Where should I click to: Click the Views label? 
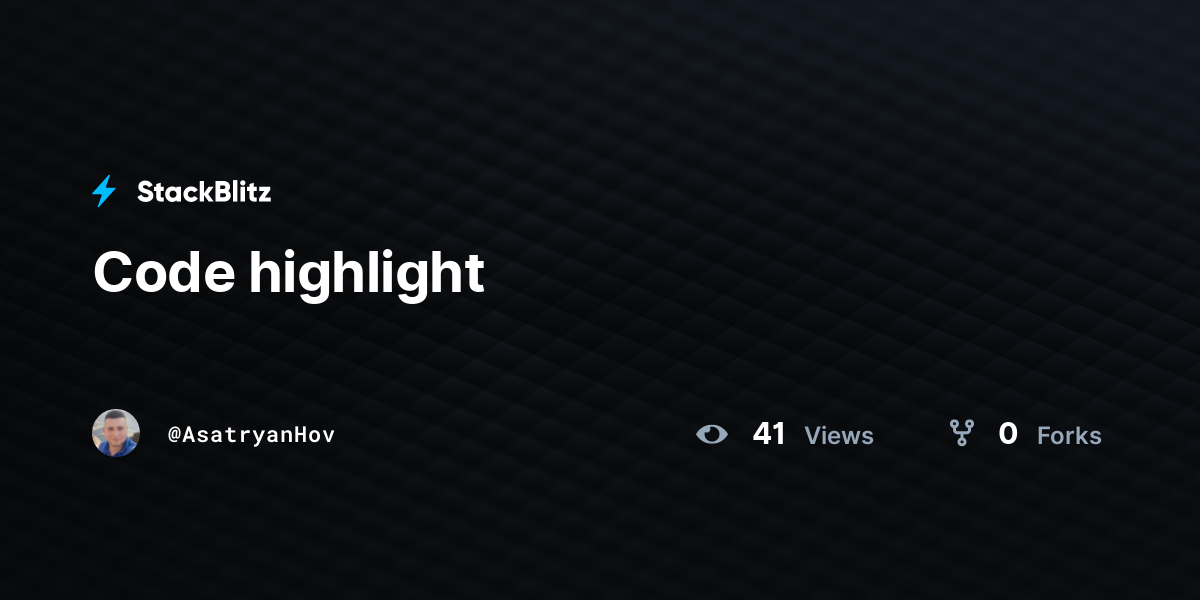pos(839,436)
